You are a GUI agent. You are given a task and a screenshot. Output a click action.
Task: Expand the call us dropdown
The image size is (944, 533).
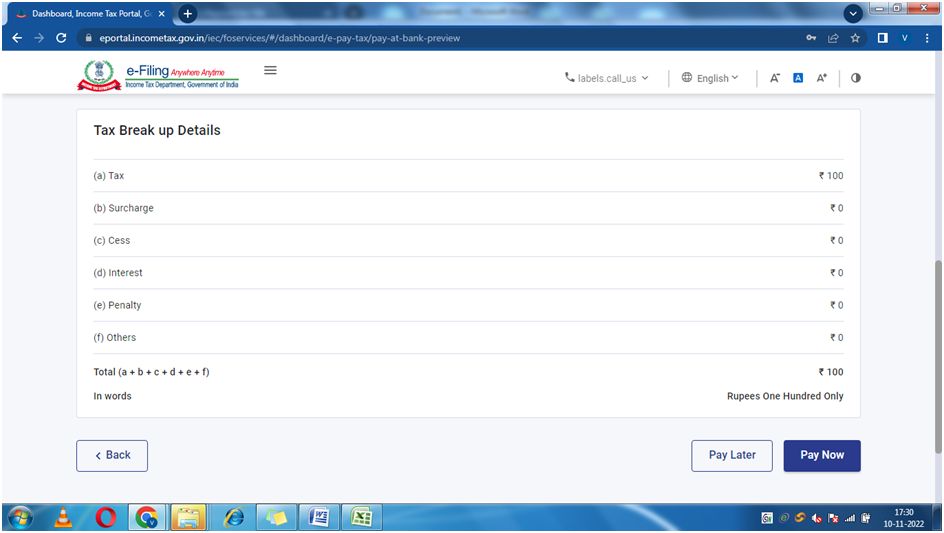coord(607,78)
